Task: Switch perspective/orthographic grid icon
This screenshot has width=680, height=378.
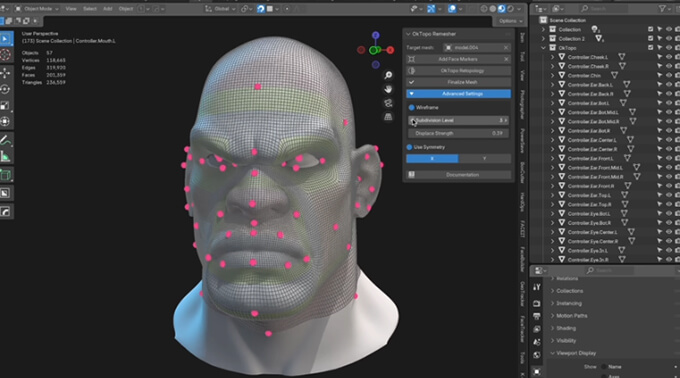Action: pos(388,117)
